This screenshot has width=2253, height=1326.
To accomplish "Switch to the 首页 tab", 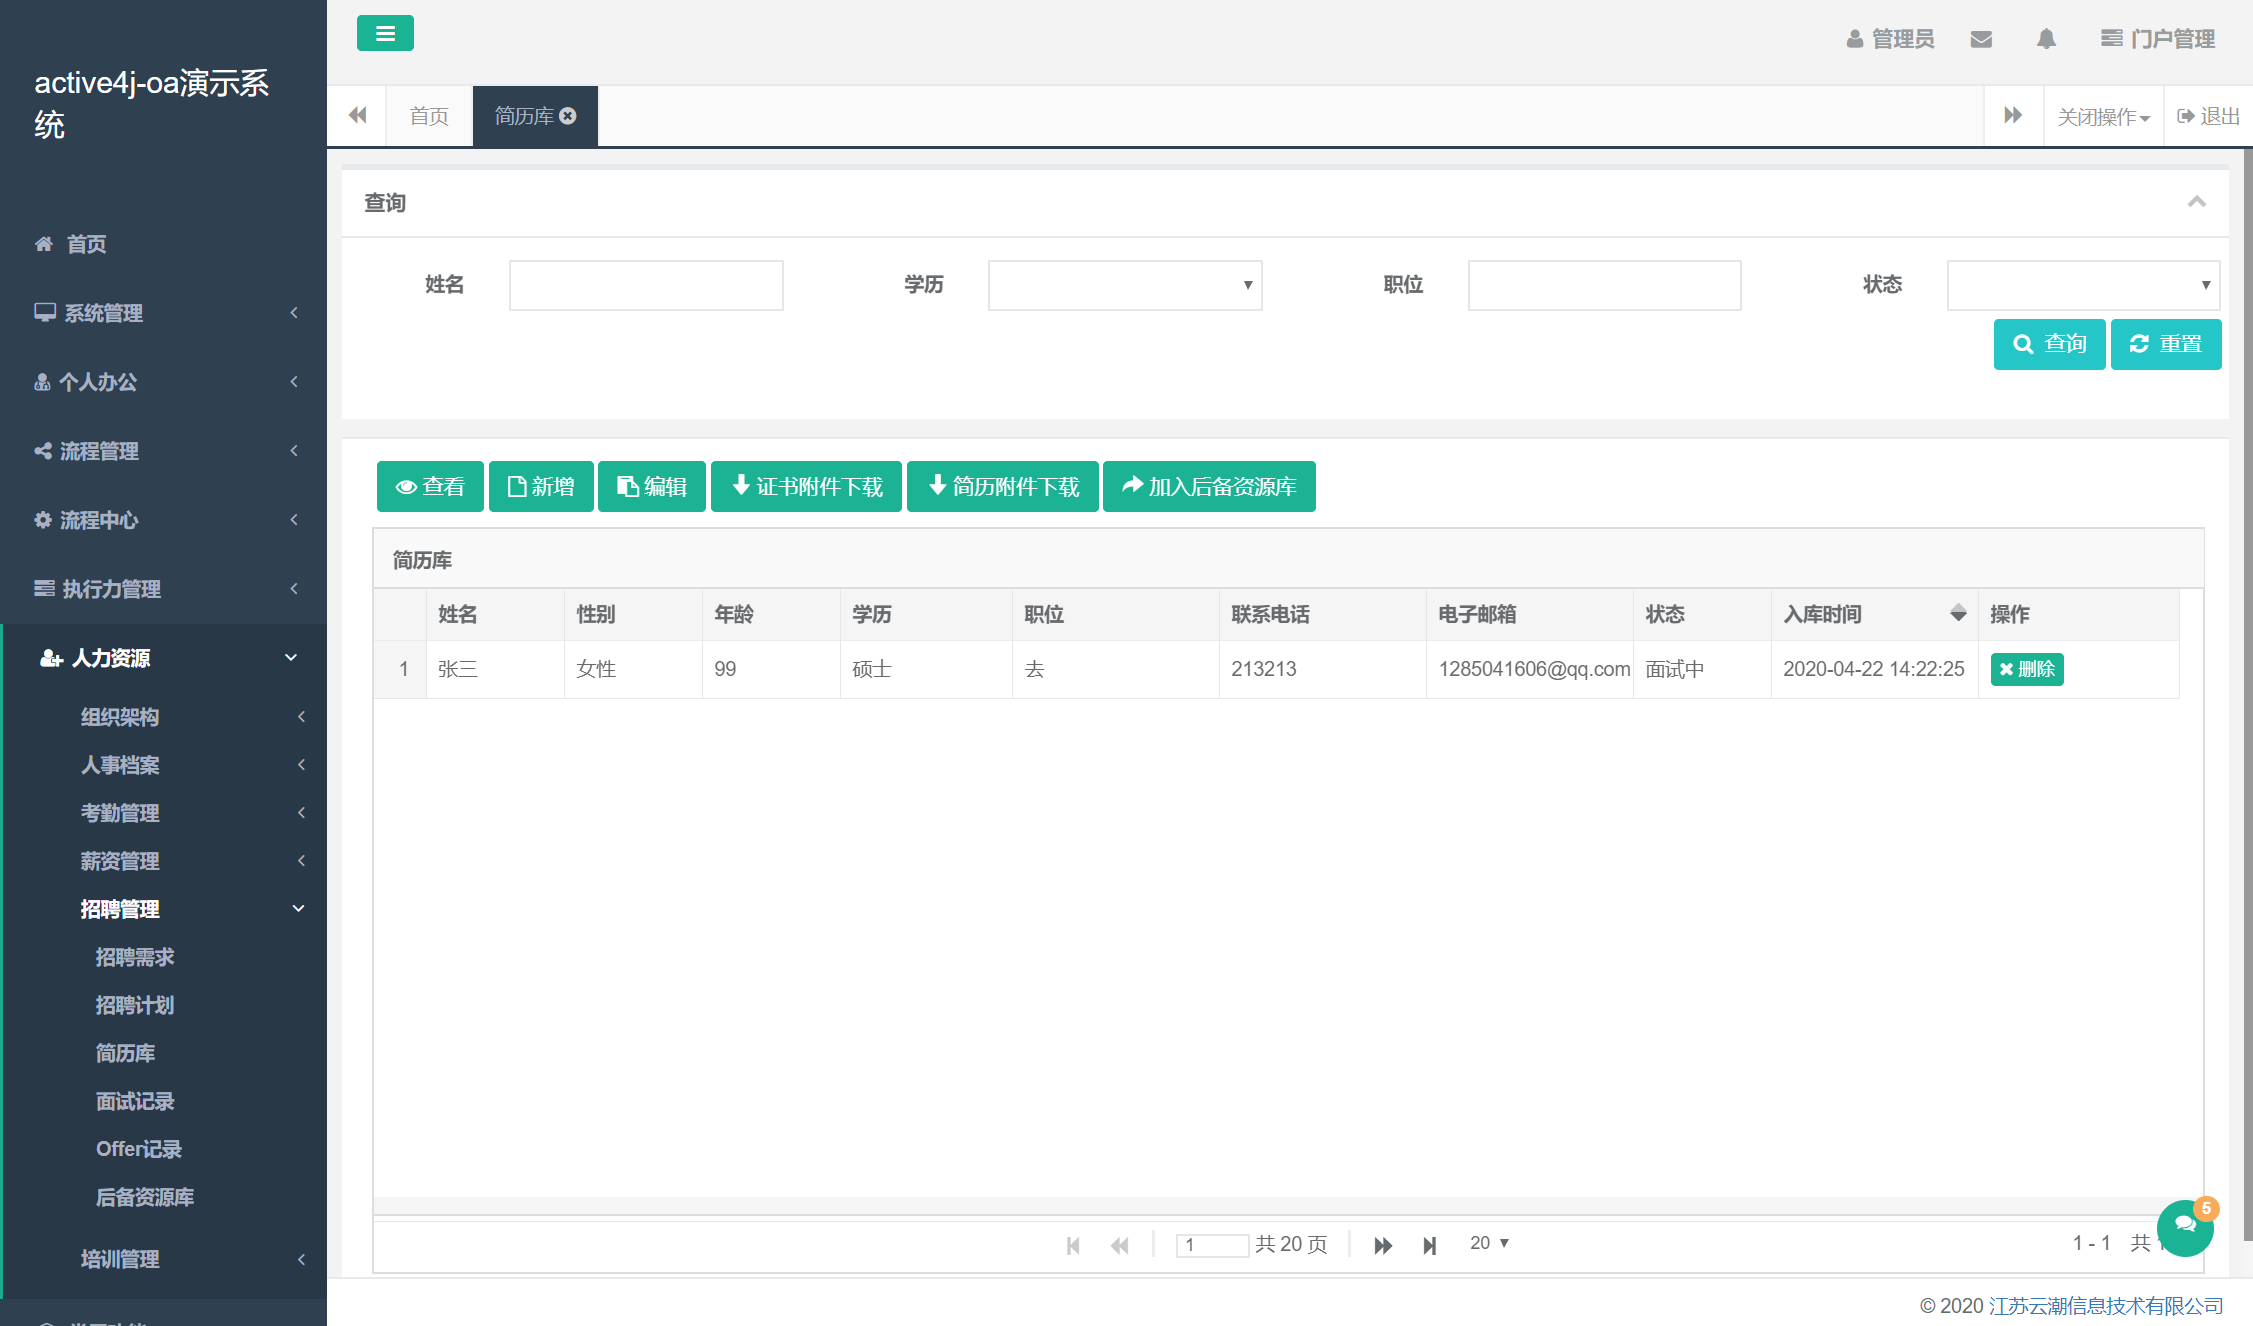I will 428,115.
